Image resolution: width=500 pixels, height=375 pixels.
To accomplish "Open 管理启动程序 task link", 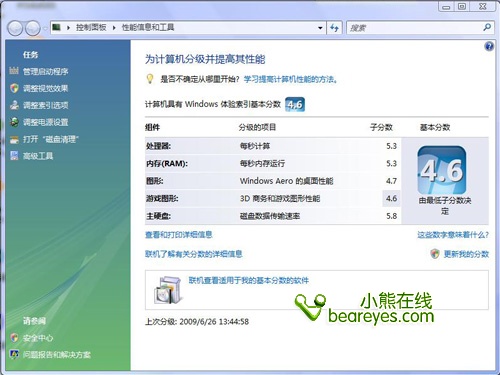I will 45,71.
